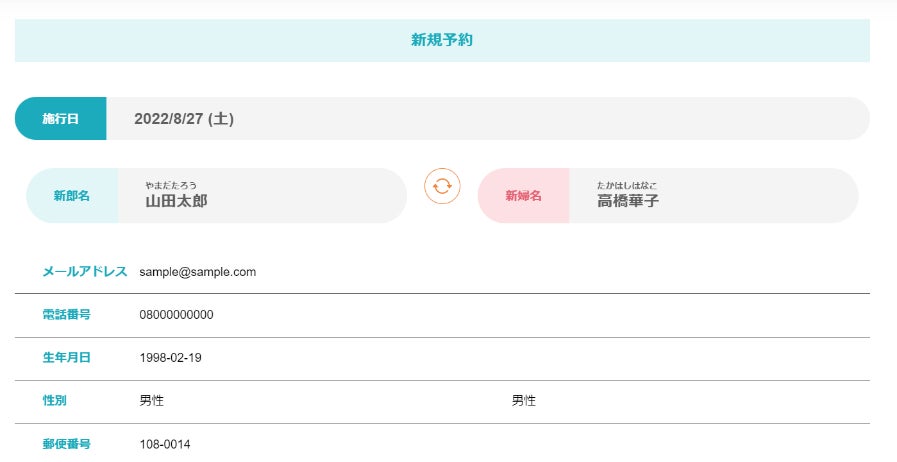The image size is (897, 462).
Task: Select the groom's 男性 gender value
Action: (151, 401)
